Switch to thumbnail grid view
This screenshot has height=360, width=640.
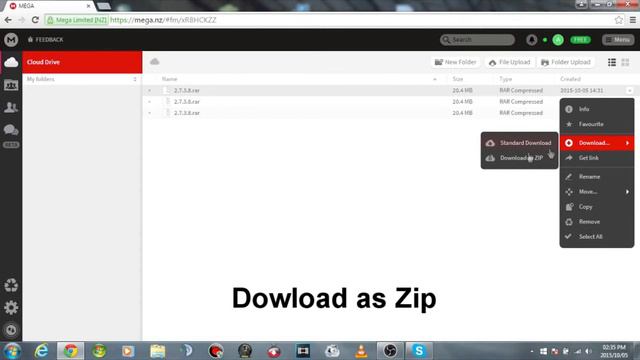[625, 62]
